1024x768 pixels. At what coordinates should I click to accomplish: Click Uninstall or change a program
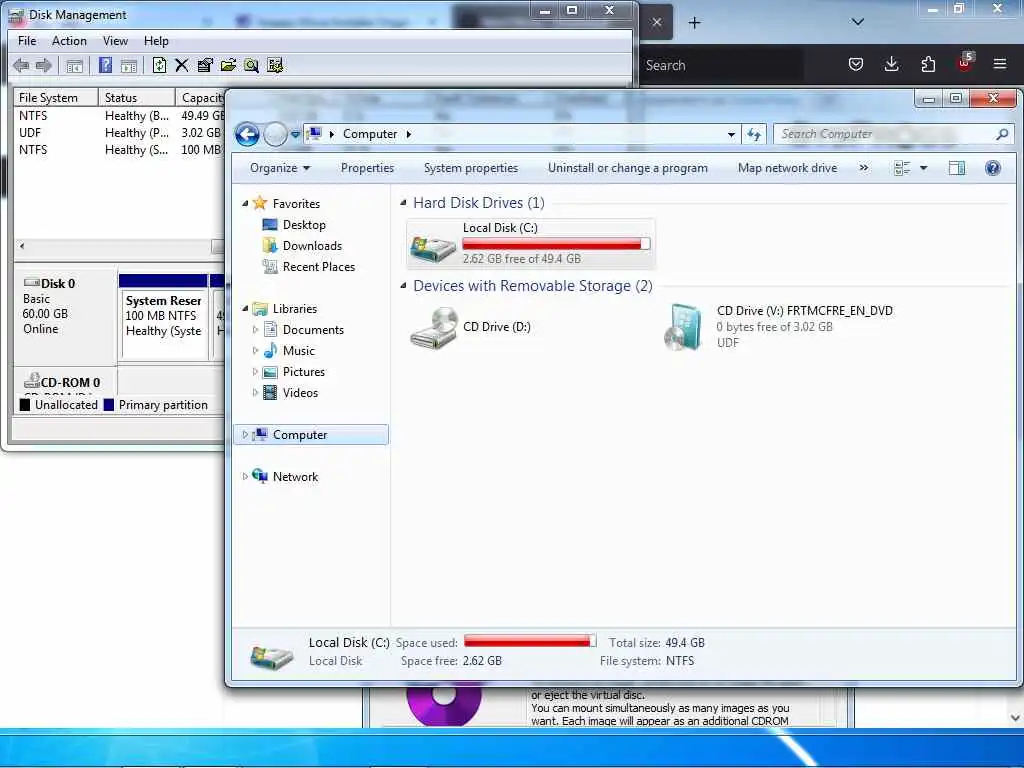[x=628, y=168]
